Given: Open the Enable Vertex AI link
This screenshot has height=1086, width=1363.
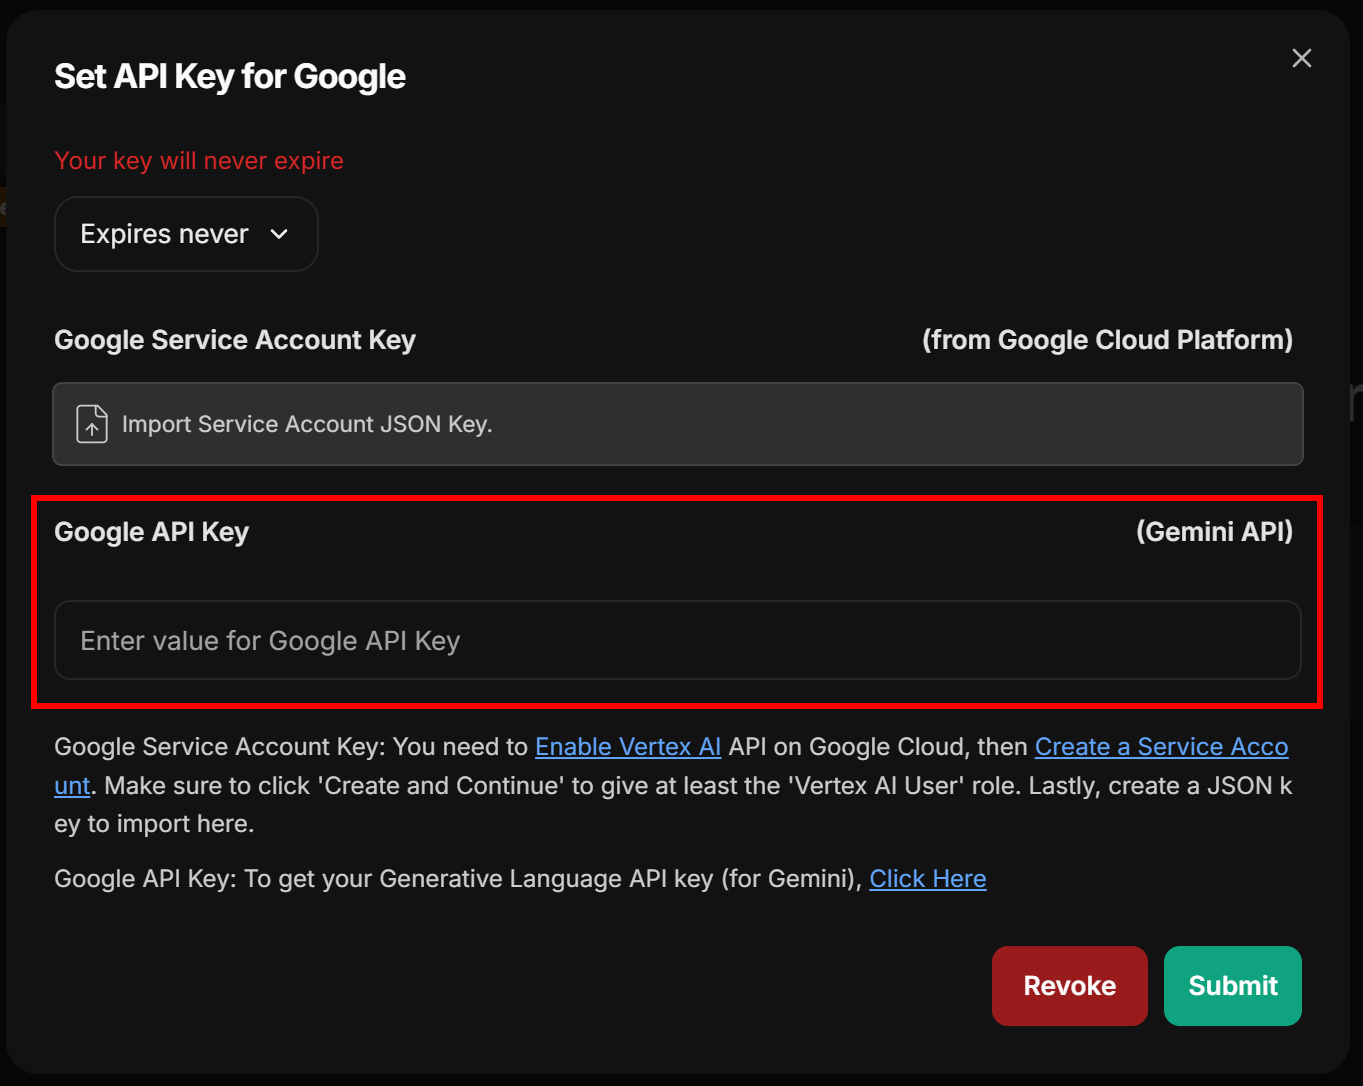Looking at the screenshot, I should (628, 746).
